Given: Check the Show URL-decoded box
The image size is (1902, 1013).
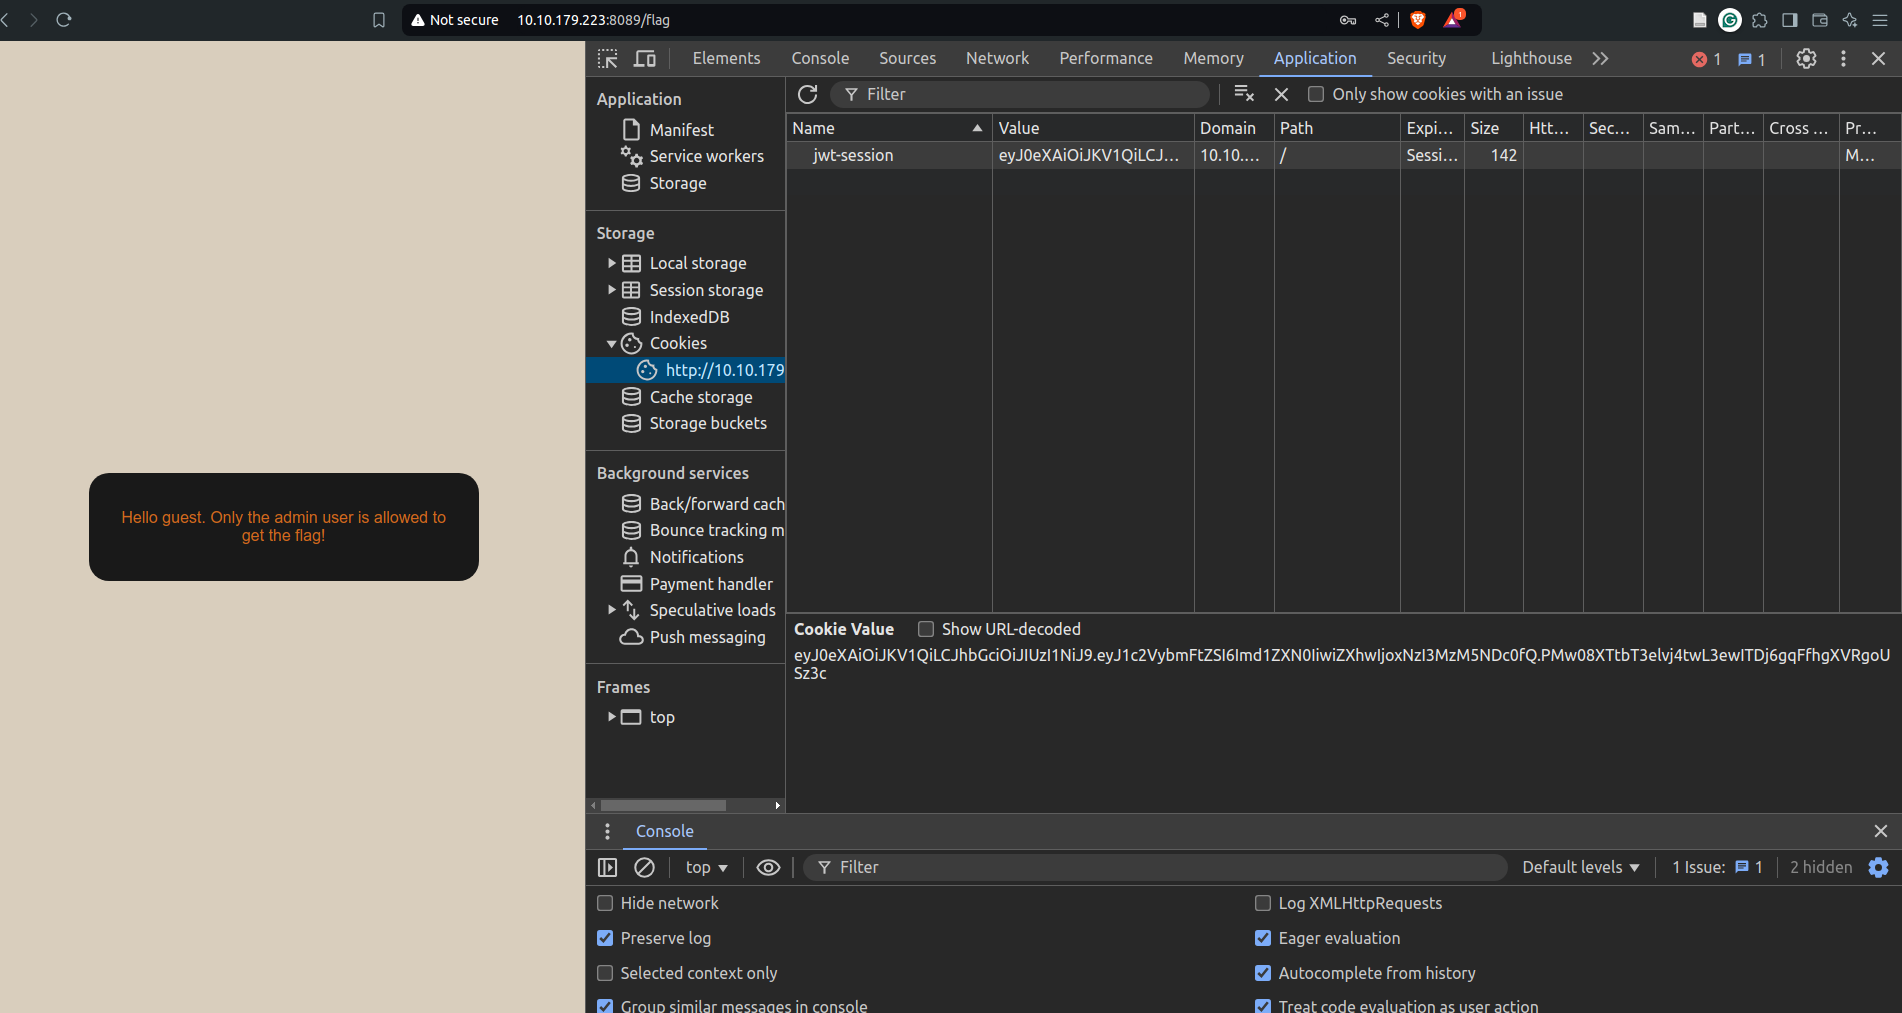Looking at the screenshot, I should [926, 629].
